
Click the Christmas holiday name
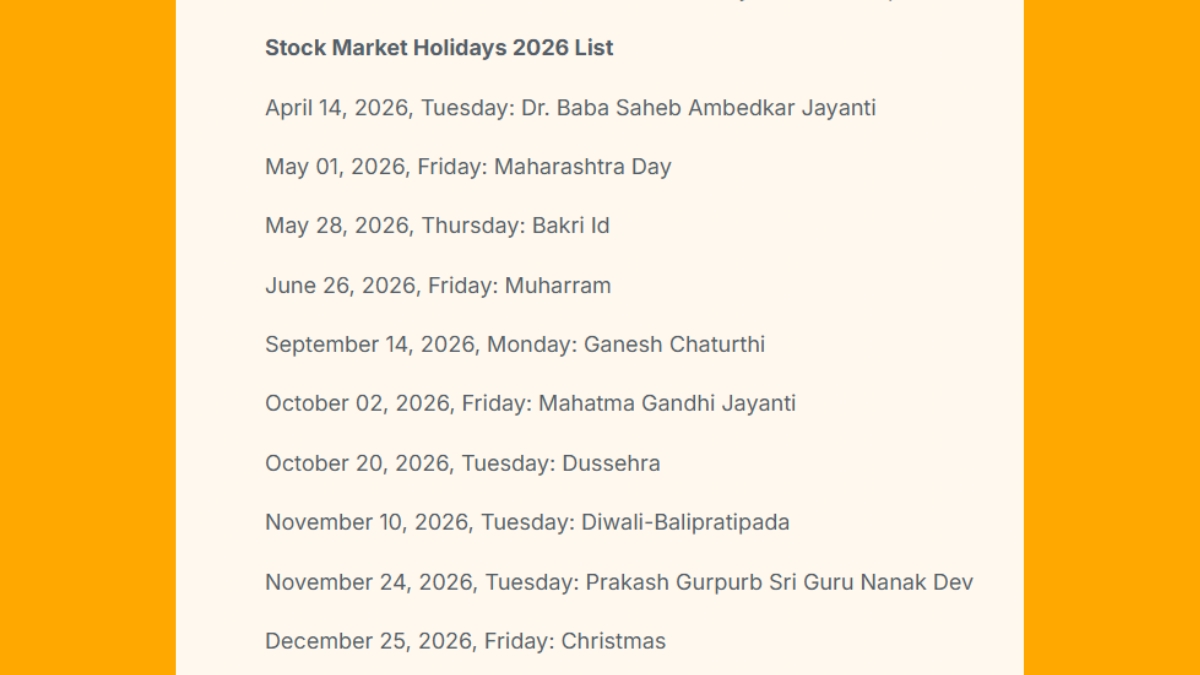pos(613,642)
